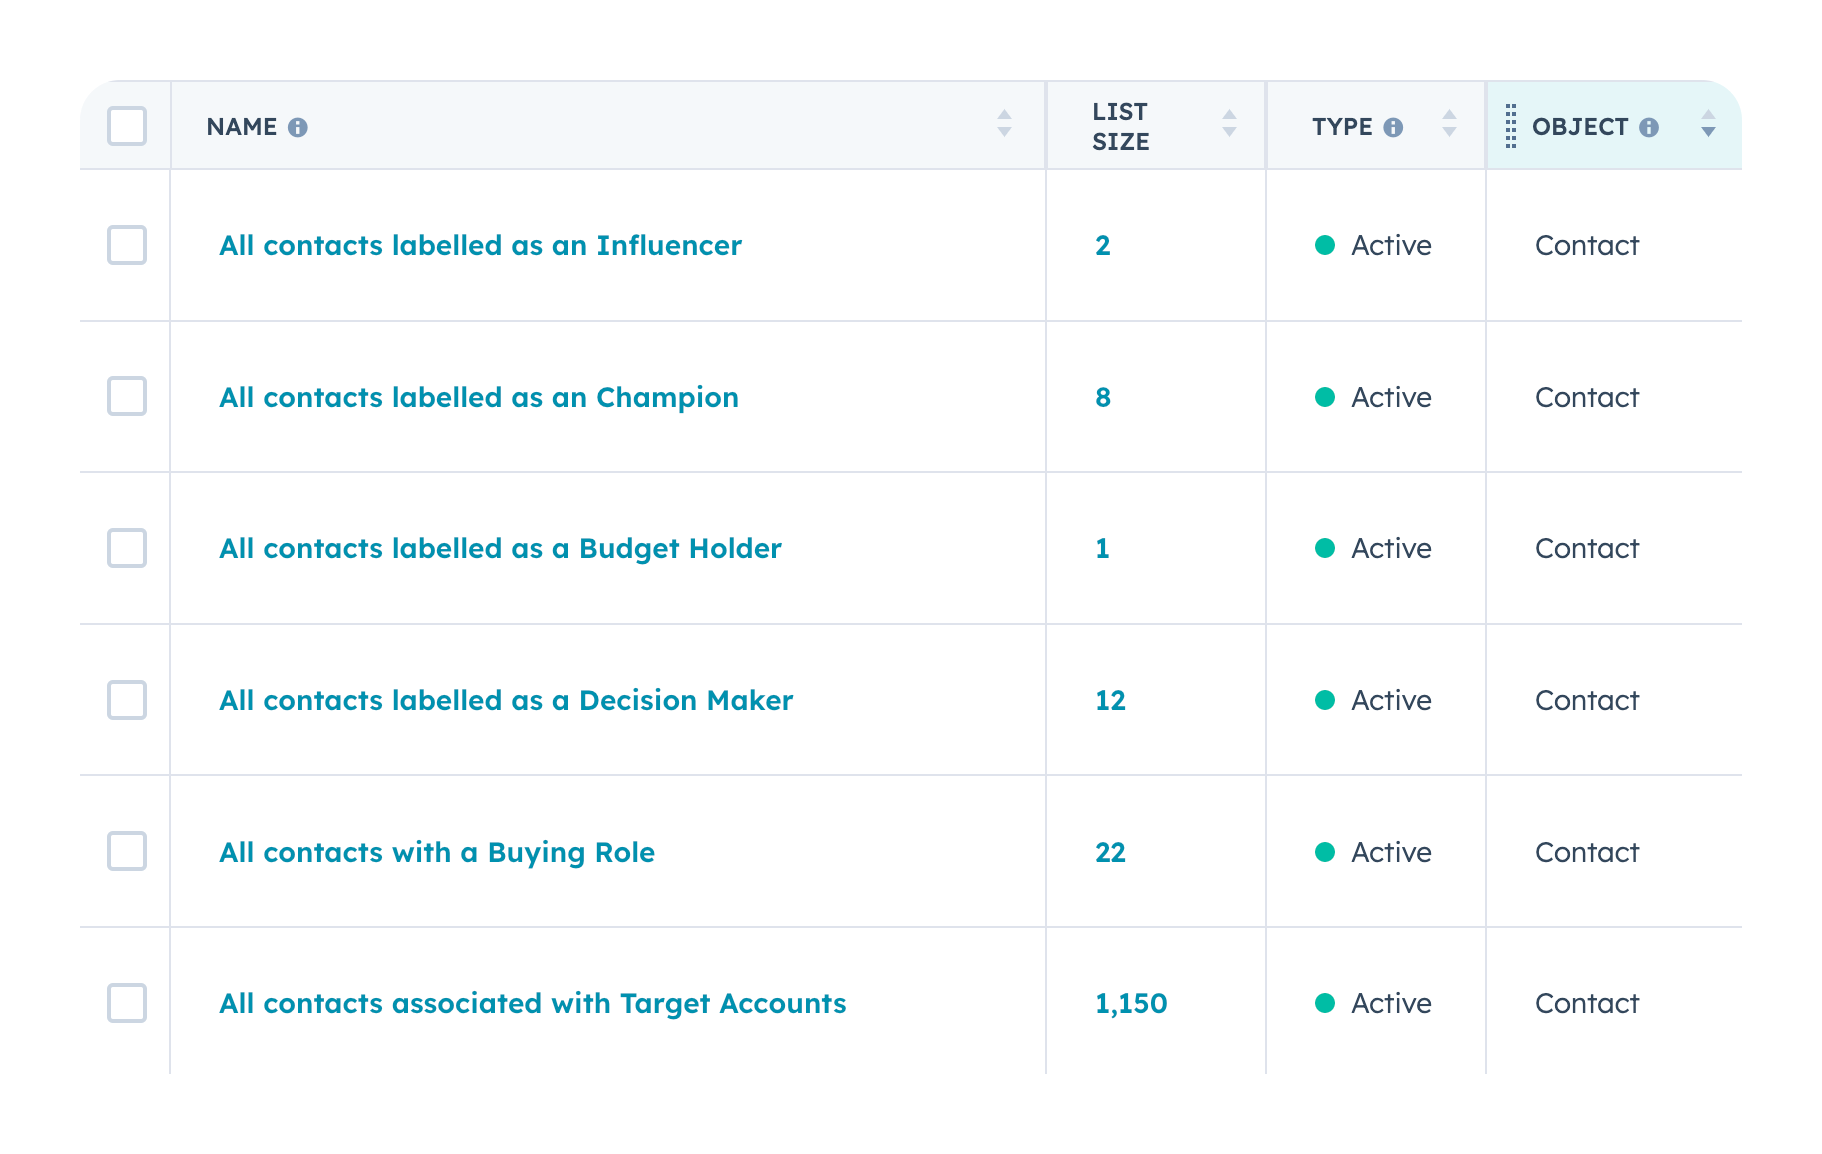The width and height of the screenshot is (1822, 1154).
Task: Click the sort control next to NAME header
Action: 1003,125
